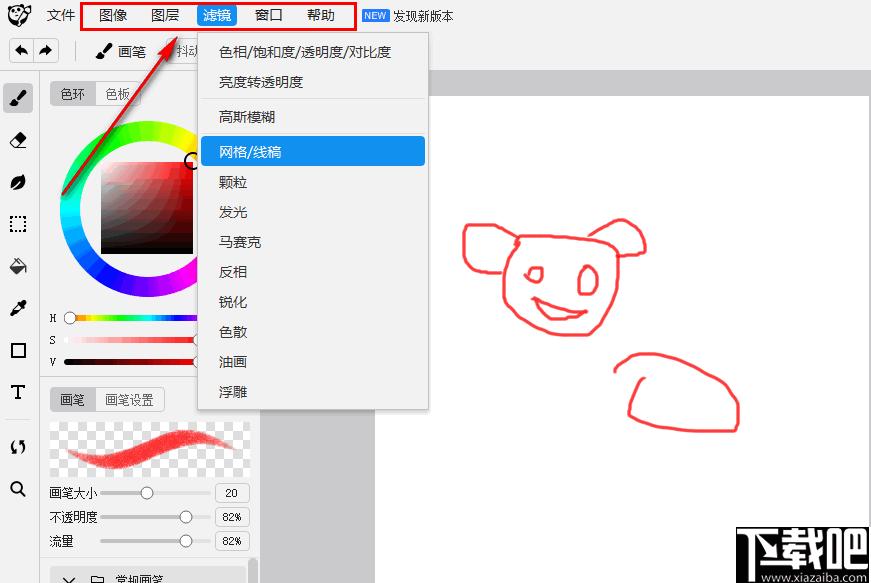871x583 pixels.
Task: Select the brush tool in left sidebar
Action: (18, 98)
